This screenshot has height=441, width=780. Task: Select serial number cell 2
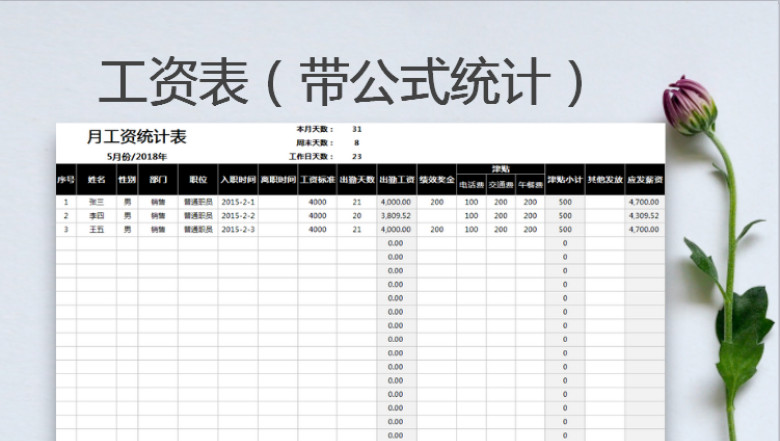tap(66, 216)
